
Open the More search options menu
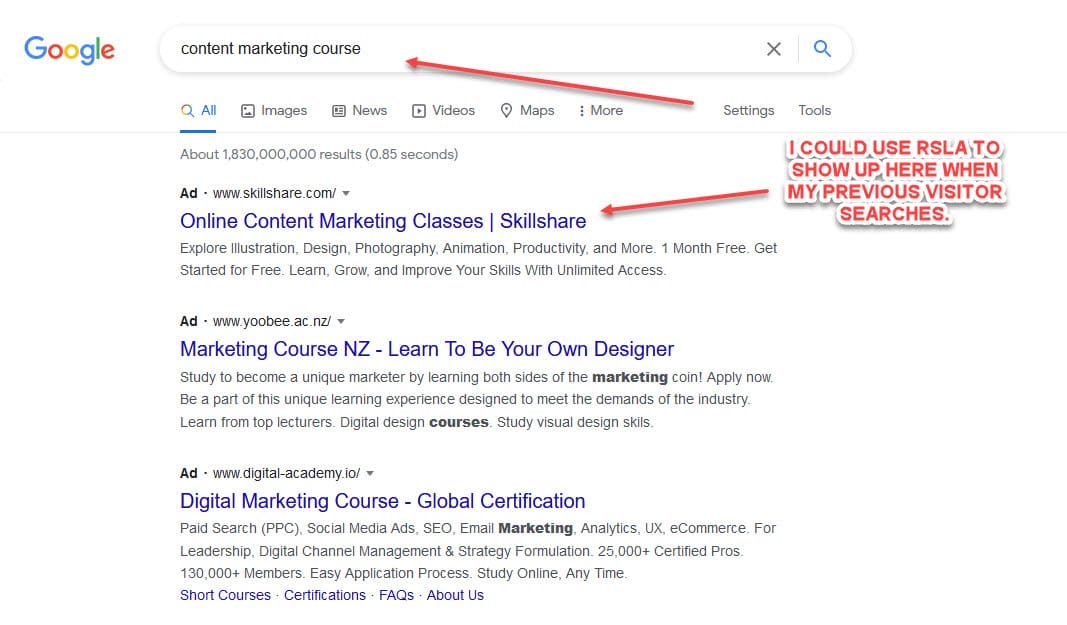pyautogui.click(x=601, y=110)
